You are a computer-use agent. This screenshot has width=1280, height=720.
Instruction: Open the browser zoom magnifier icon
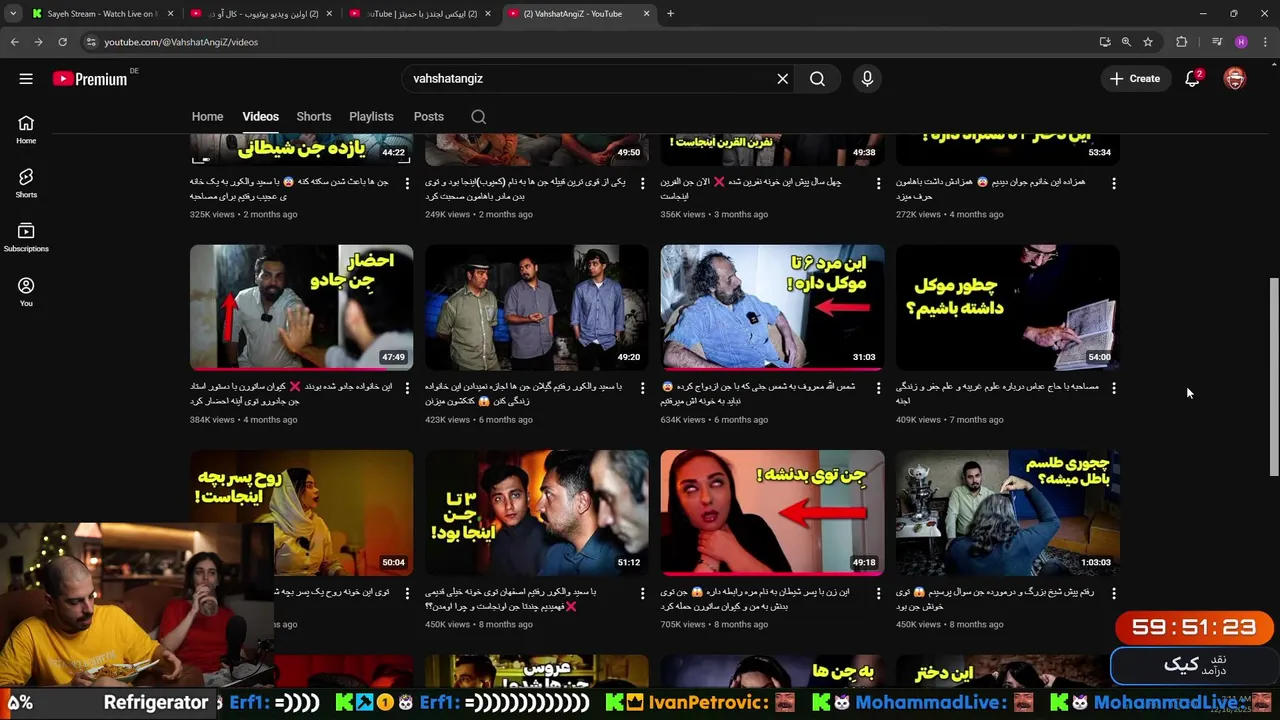pyautogui.click(x=1126, y=42)
